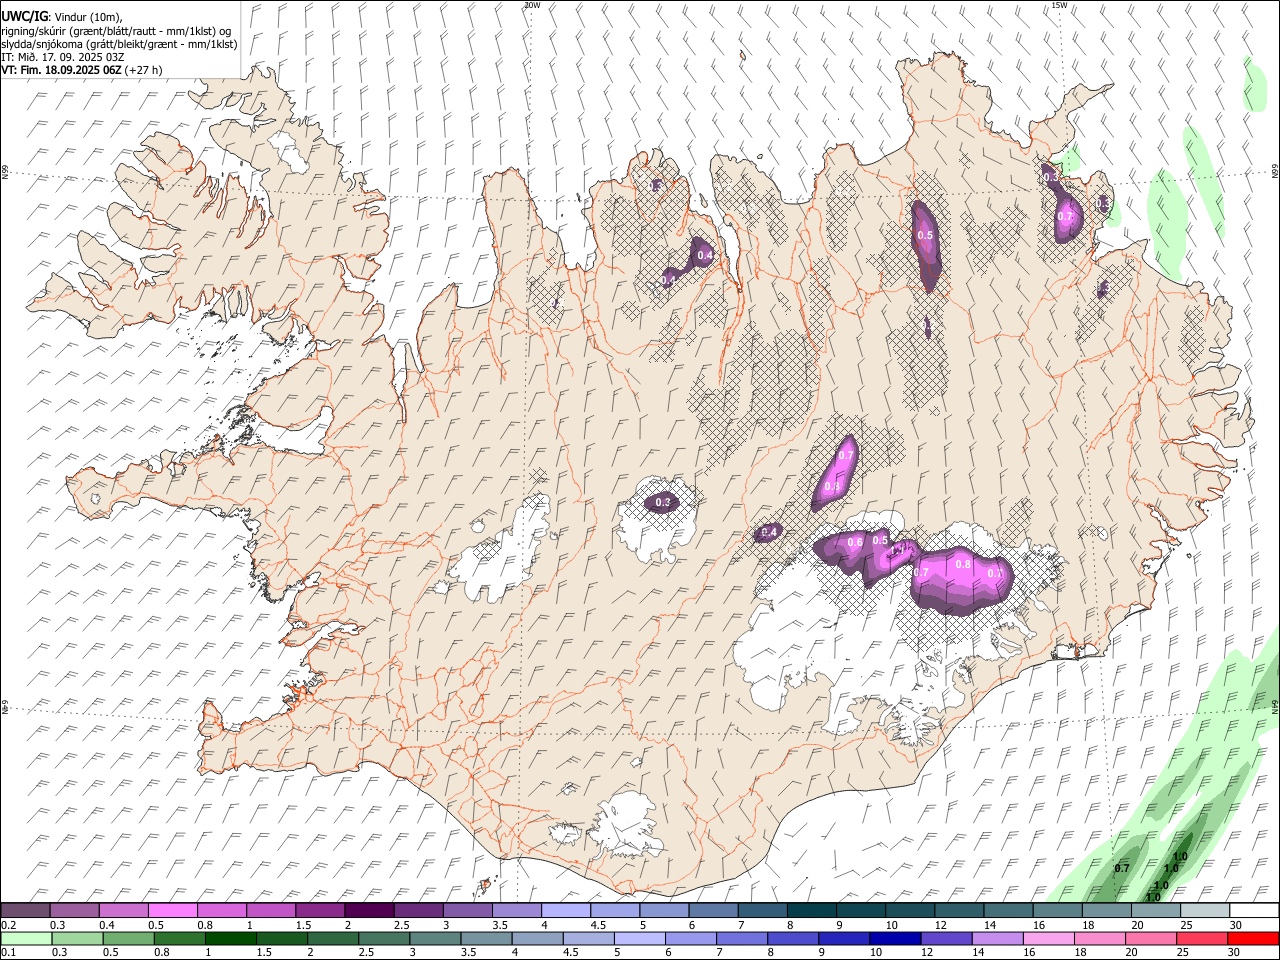The width and height of the screenshot is (1280, 960).
Task: Click the 0.3 snowfall value on Hofsjökull glacier
Action: coord(662,502)
